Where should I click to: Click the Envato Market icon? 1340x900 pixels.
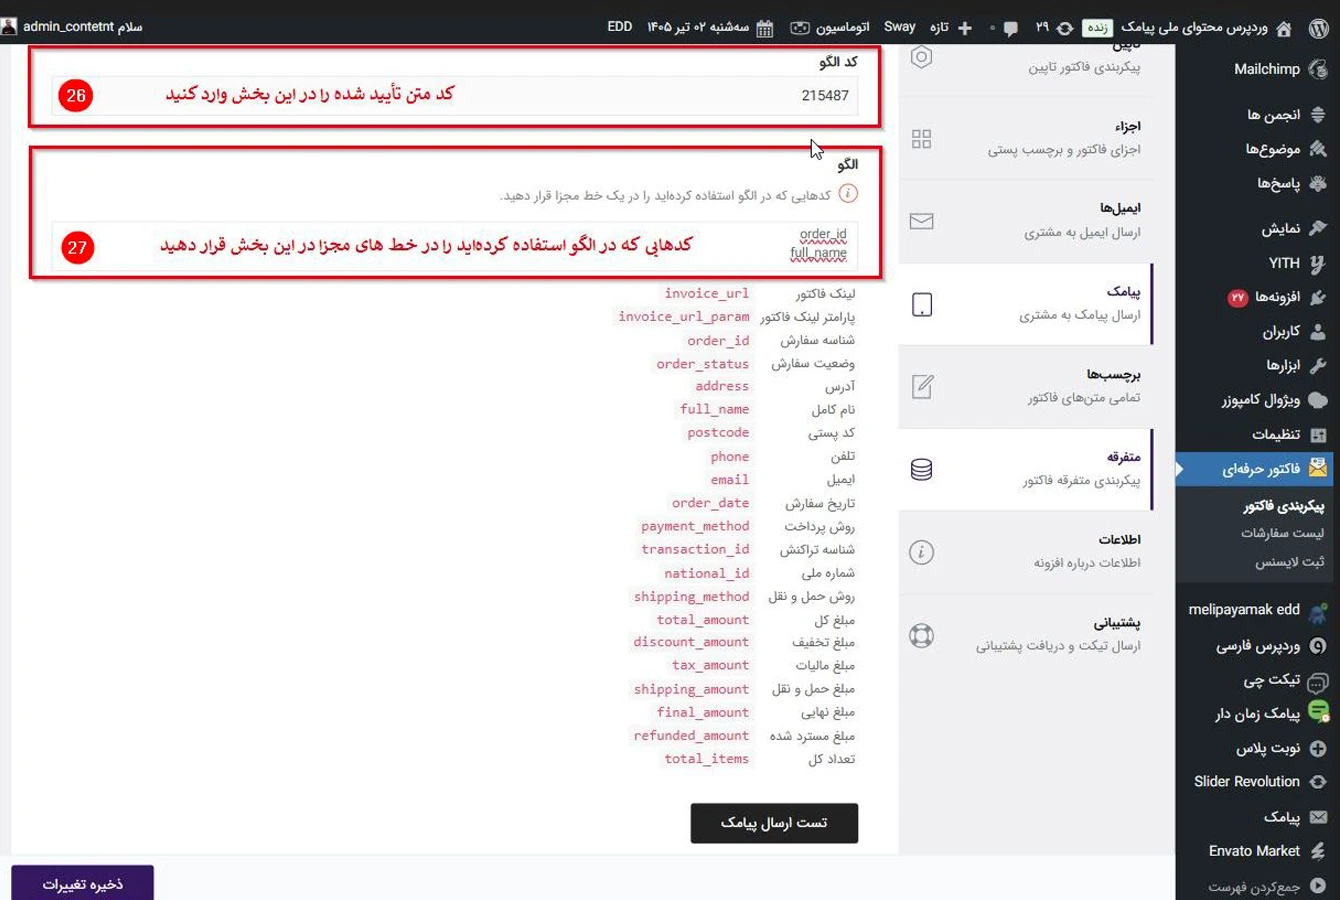click(1318, 851)
